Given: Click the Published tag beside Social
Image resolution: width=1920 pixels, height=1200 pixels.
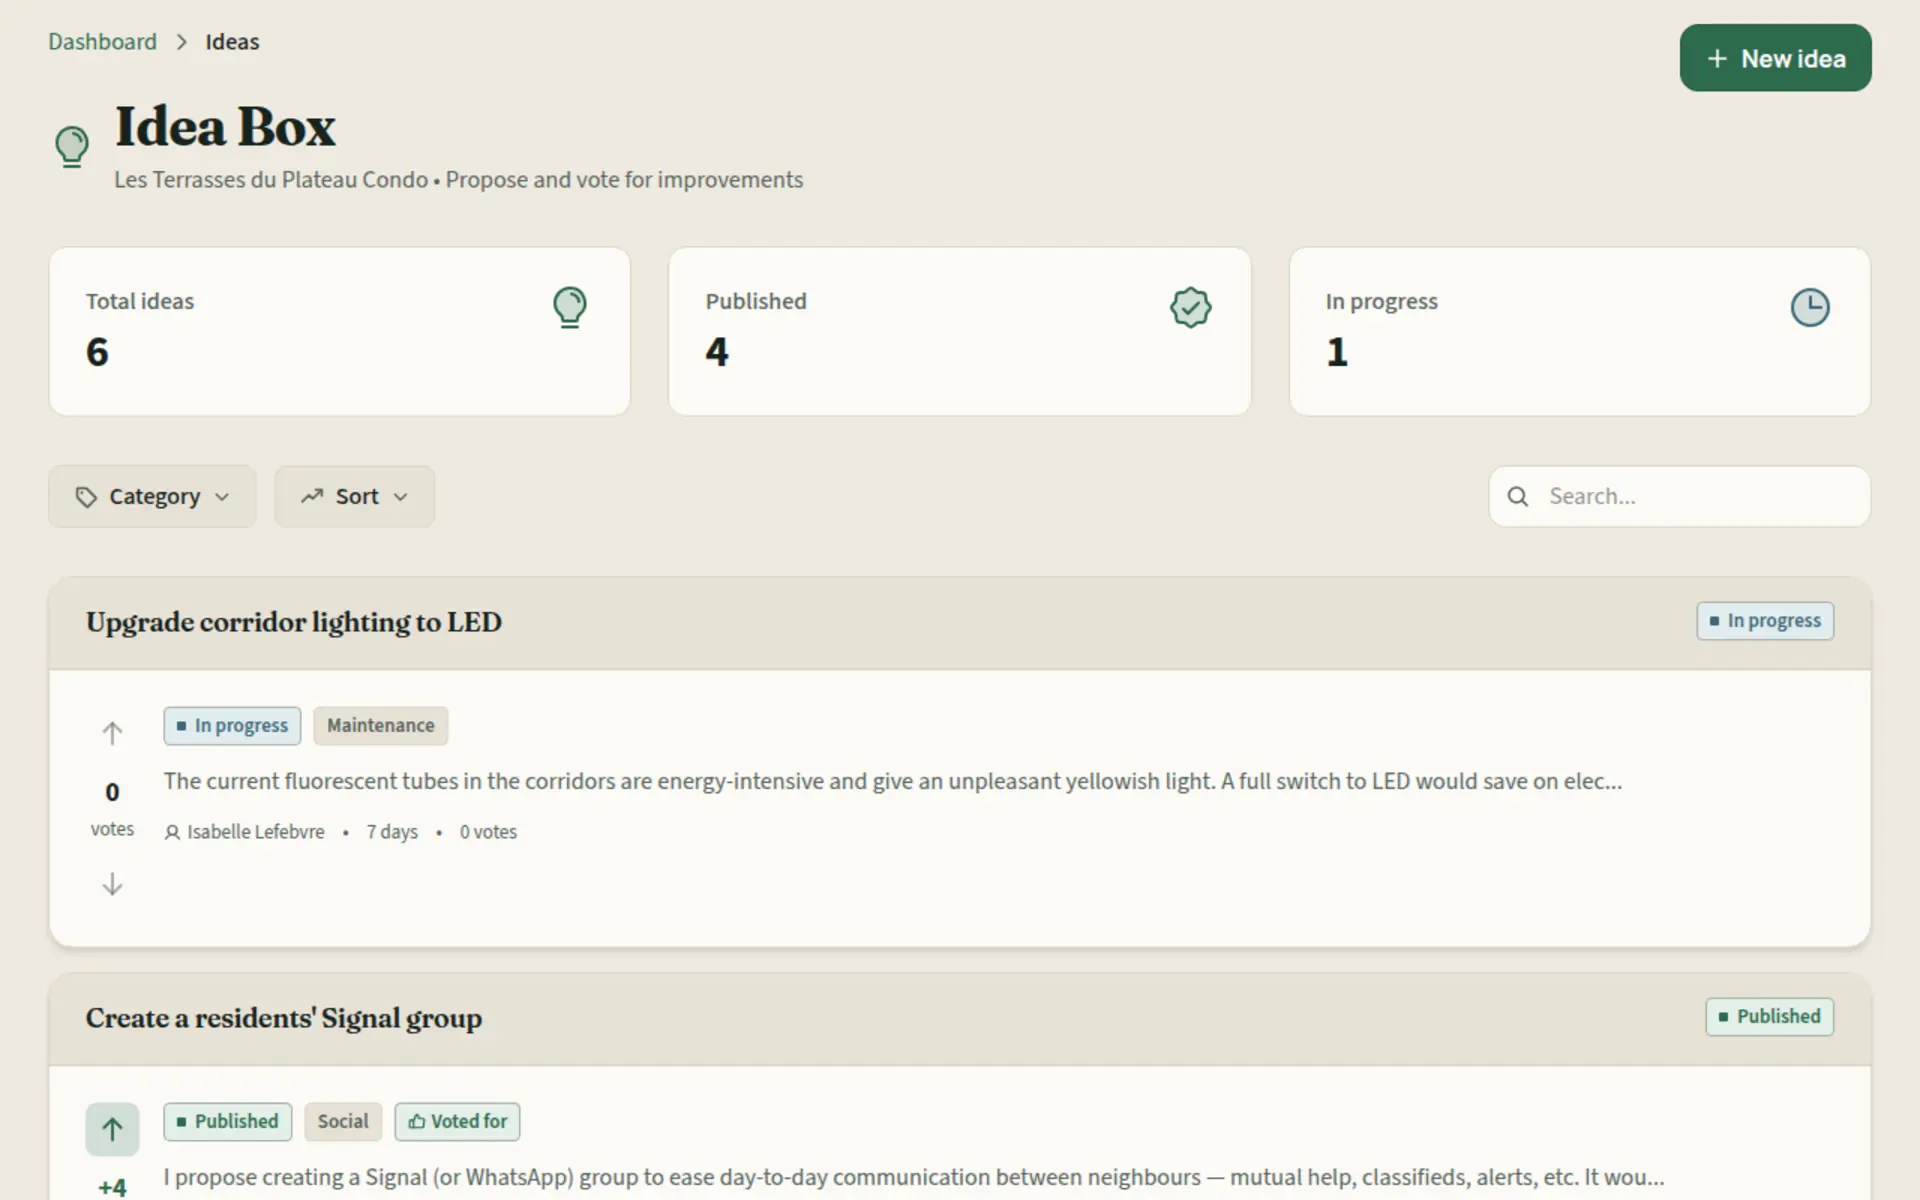Looking at the screenshot, I should tap(228, 1122).
